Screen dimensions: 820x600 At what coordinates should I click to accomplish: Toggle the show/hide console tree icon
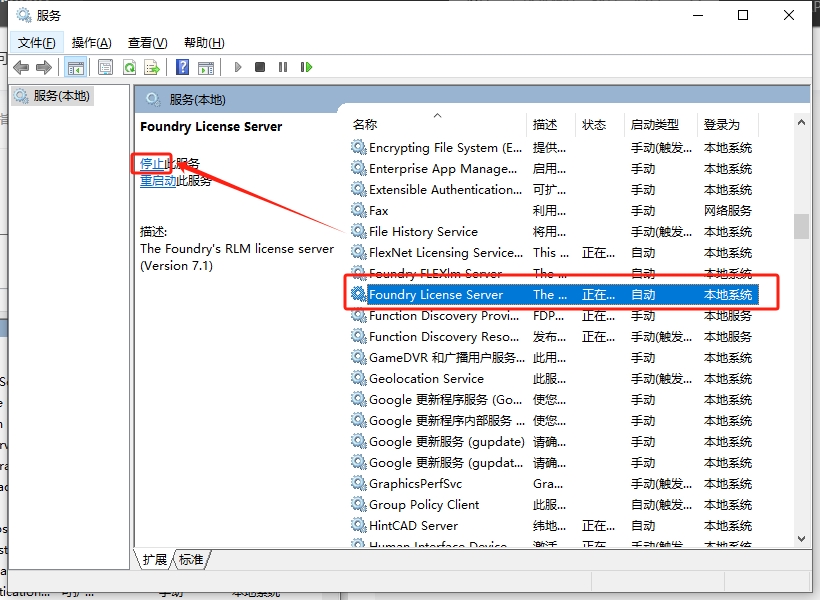[75, 67]
